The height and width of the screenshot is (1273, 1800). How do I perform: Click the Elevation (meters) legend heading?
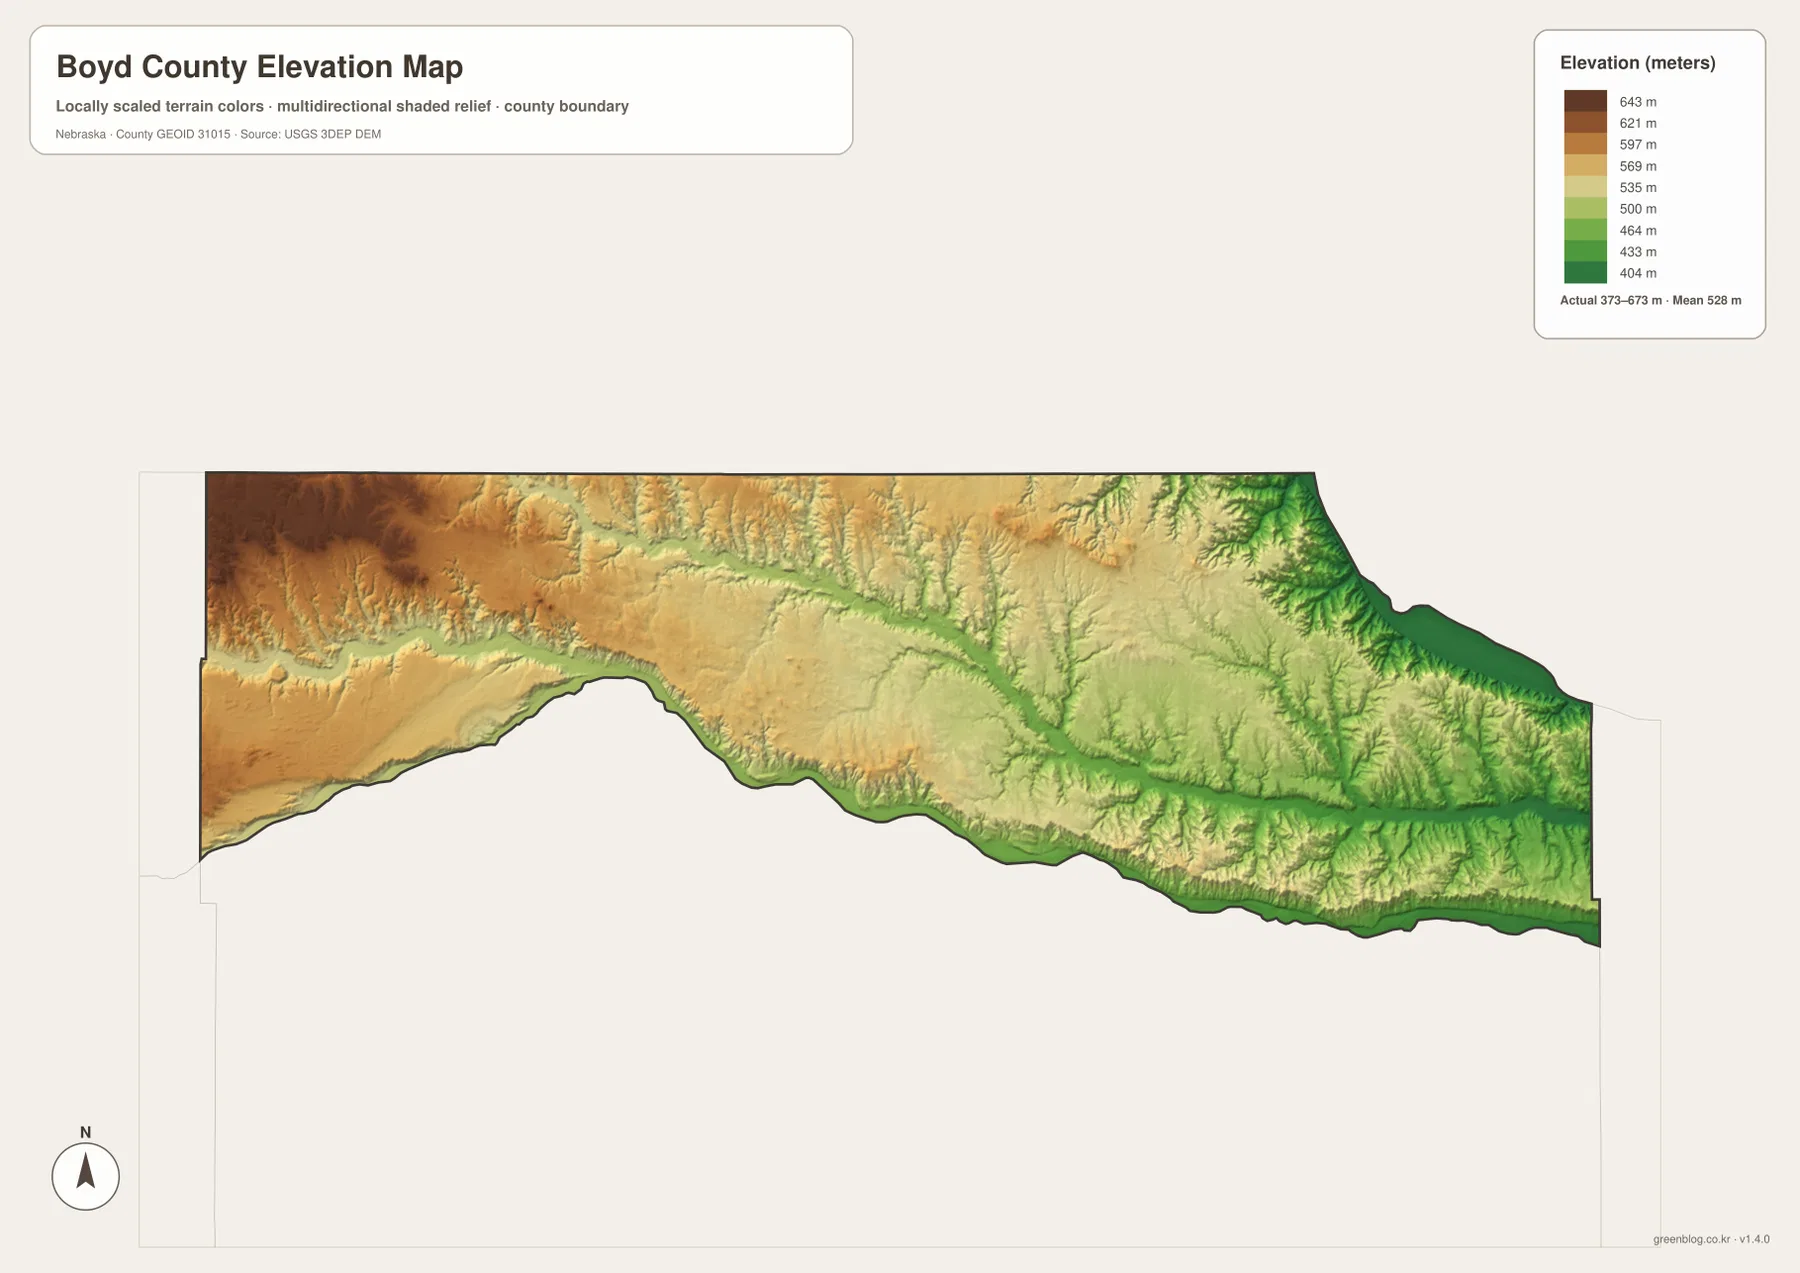[1637, 63]
